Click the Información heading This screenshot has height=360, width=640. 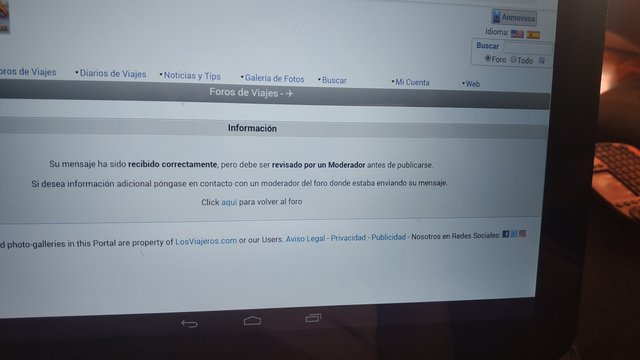pyautogui.click(x=252, y=128)
